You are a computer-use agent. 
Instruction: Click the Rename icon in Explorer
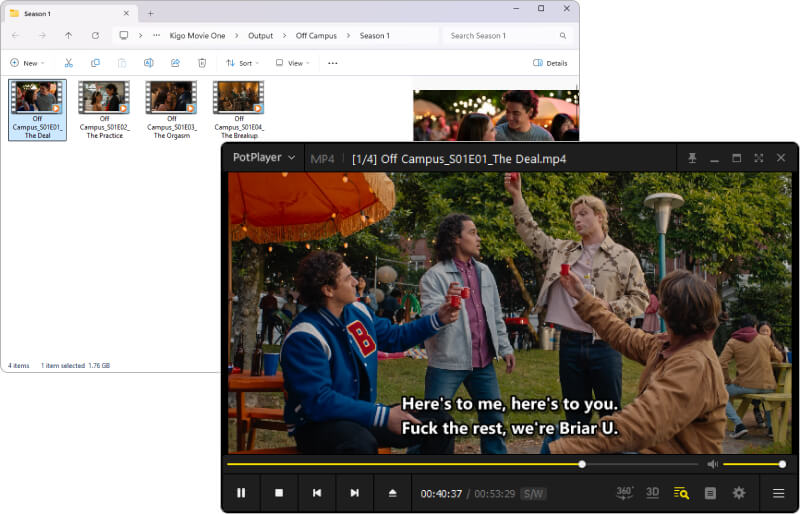148,63
